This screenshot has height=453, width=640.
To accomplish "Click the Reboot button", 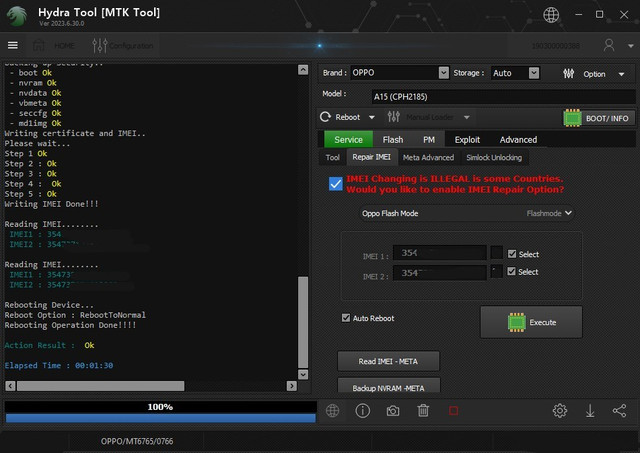I will 340,117.
